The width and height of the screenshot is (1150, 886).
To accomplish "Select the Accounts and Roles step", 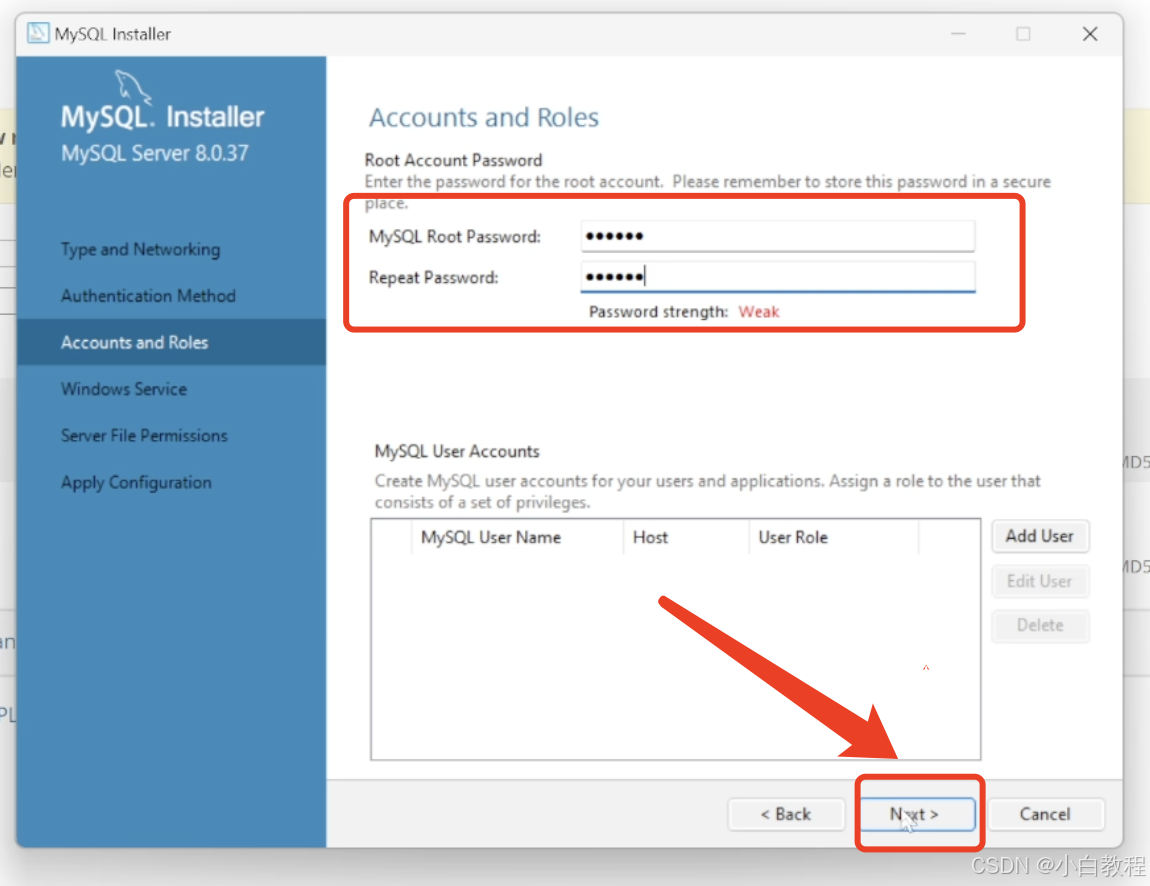I will 171,343.
